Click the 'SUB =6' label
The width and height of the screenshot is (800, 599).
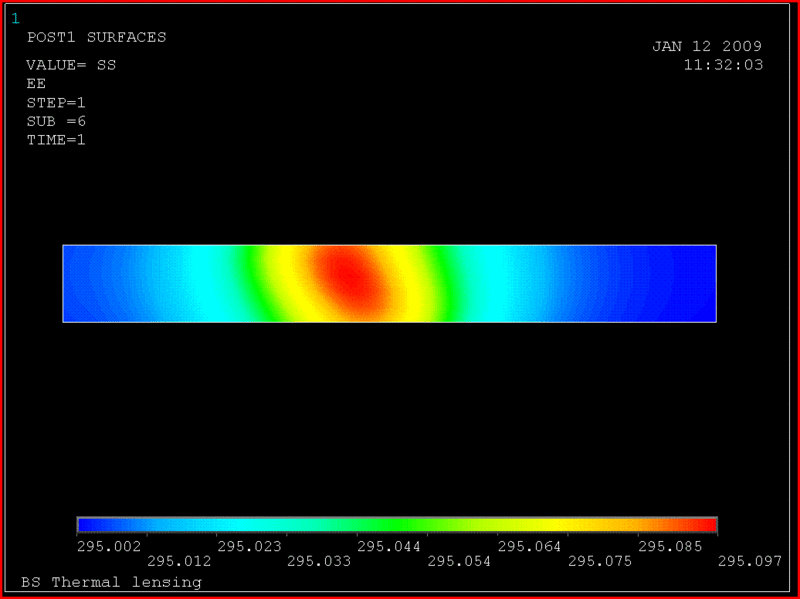click(x=56, y=121)
